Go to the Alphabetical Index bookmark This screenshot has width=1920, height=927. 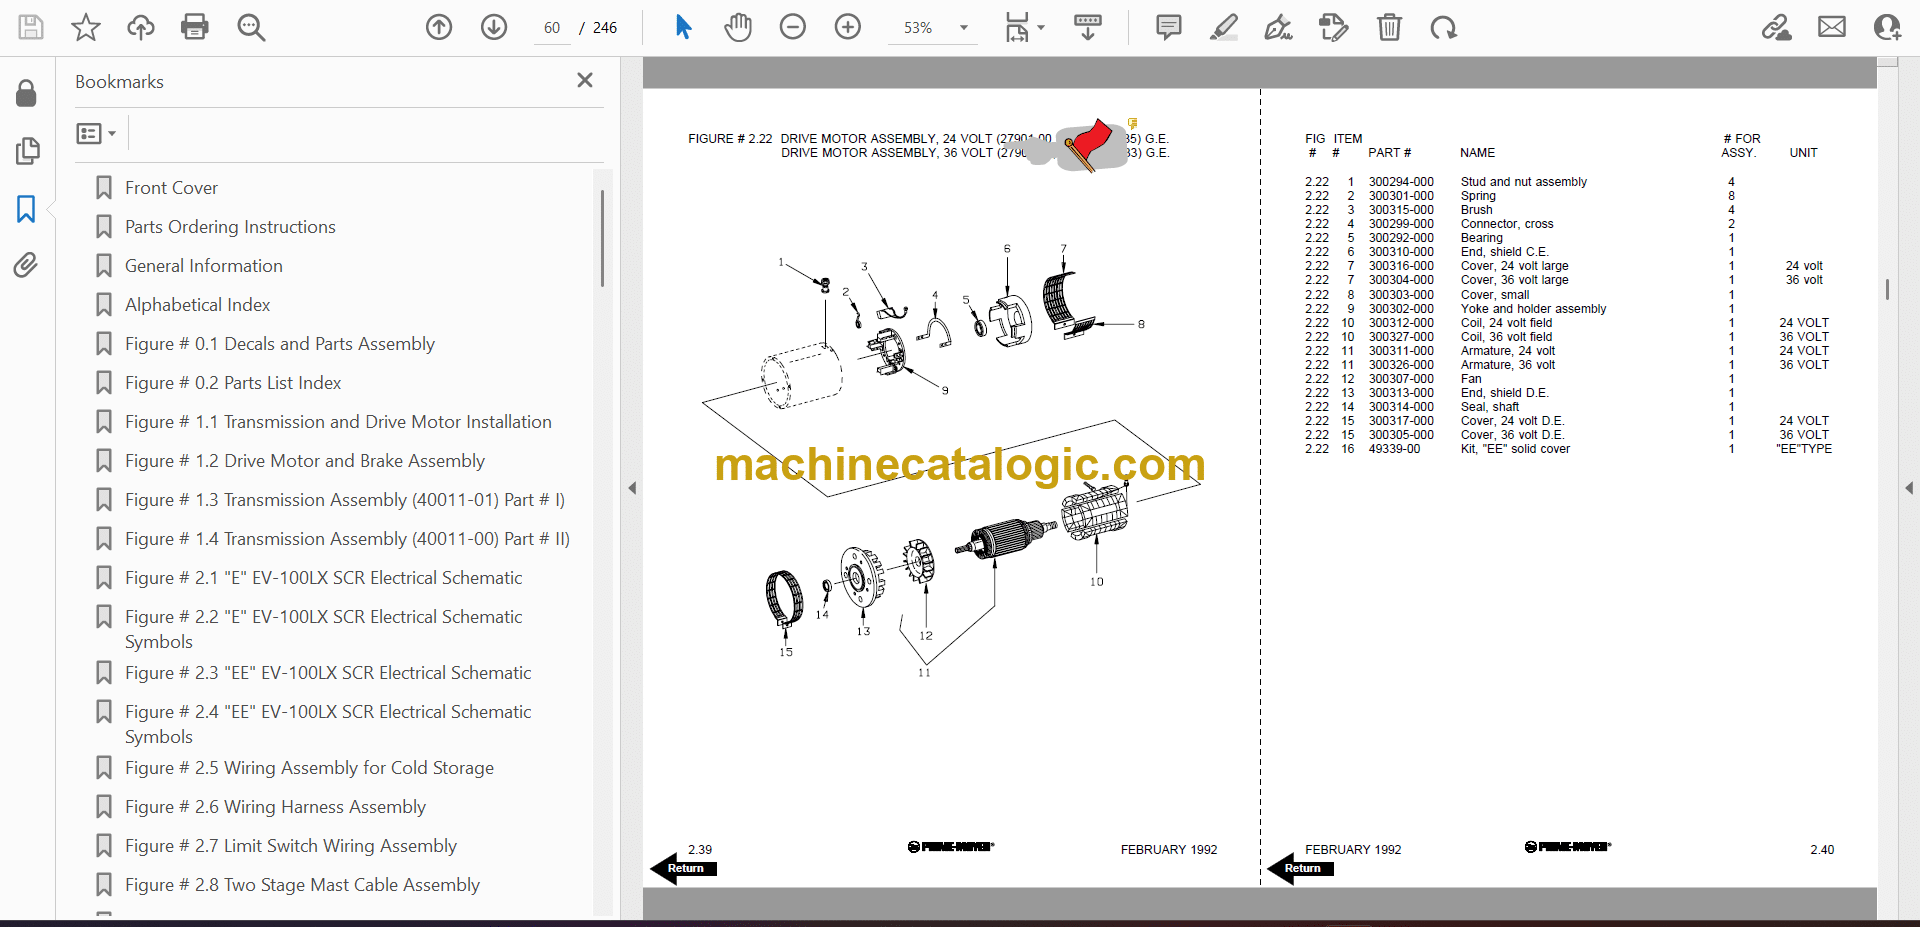(198, 305)
